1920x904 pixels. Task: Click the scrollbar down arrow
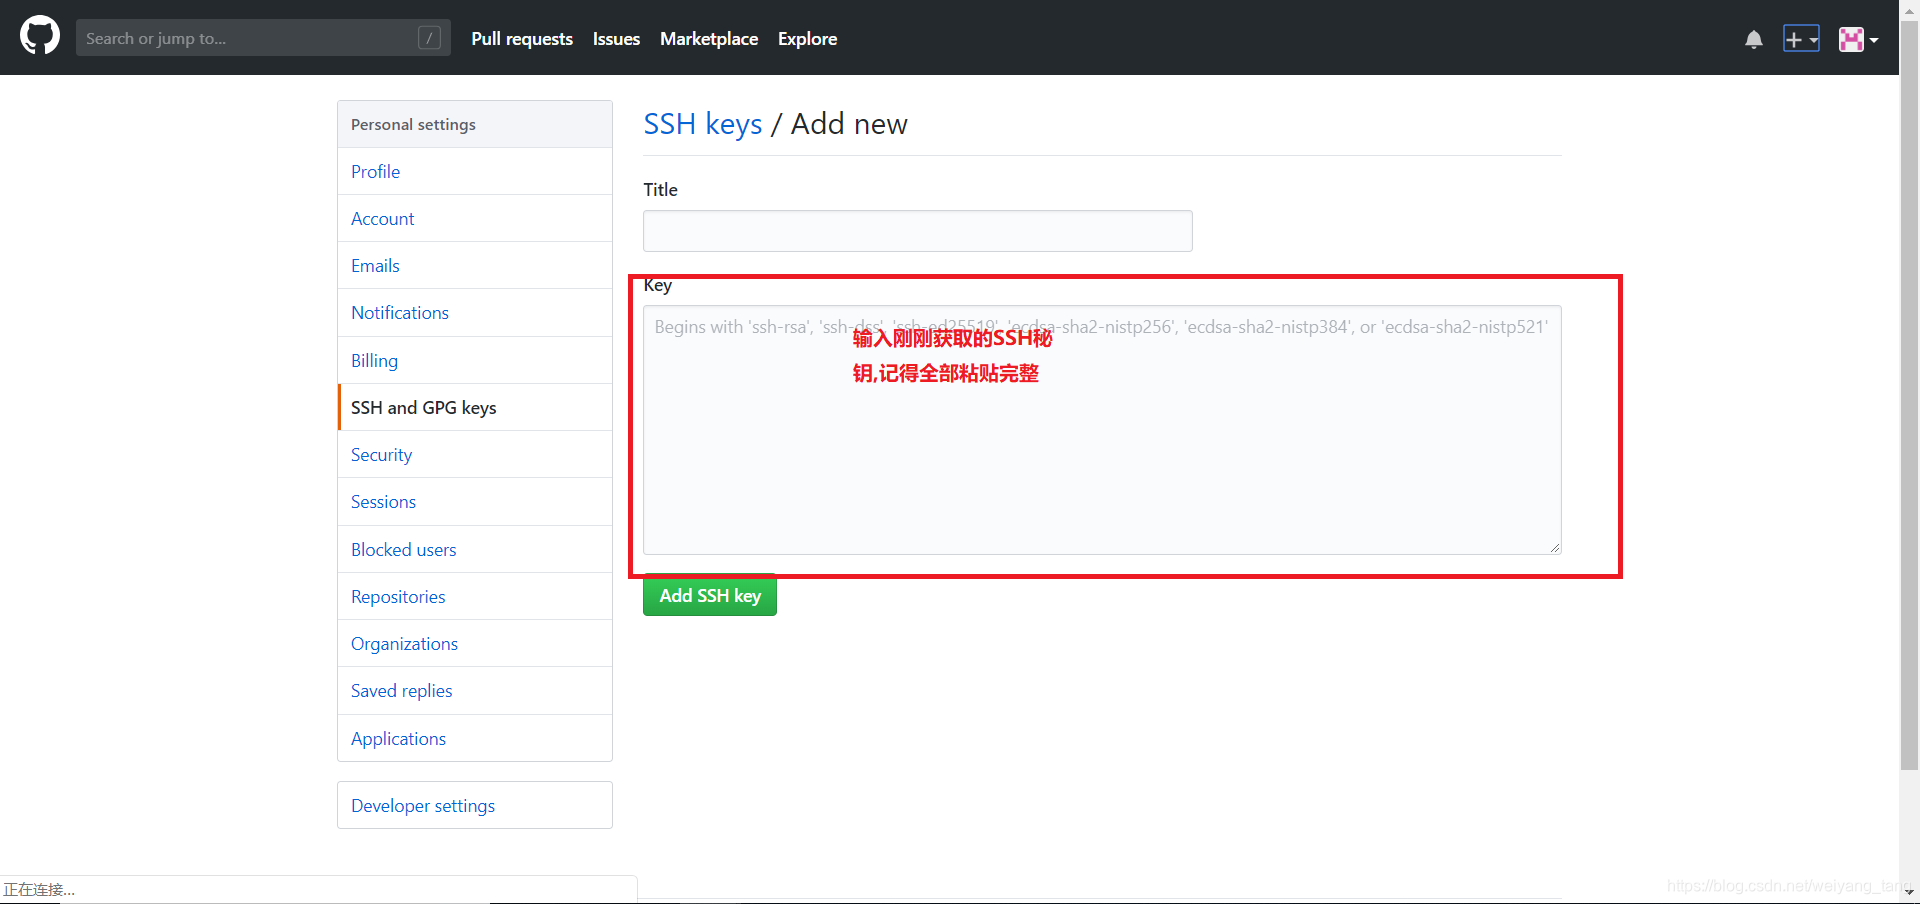click(1909, 892)
